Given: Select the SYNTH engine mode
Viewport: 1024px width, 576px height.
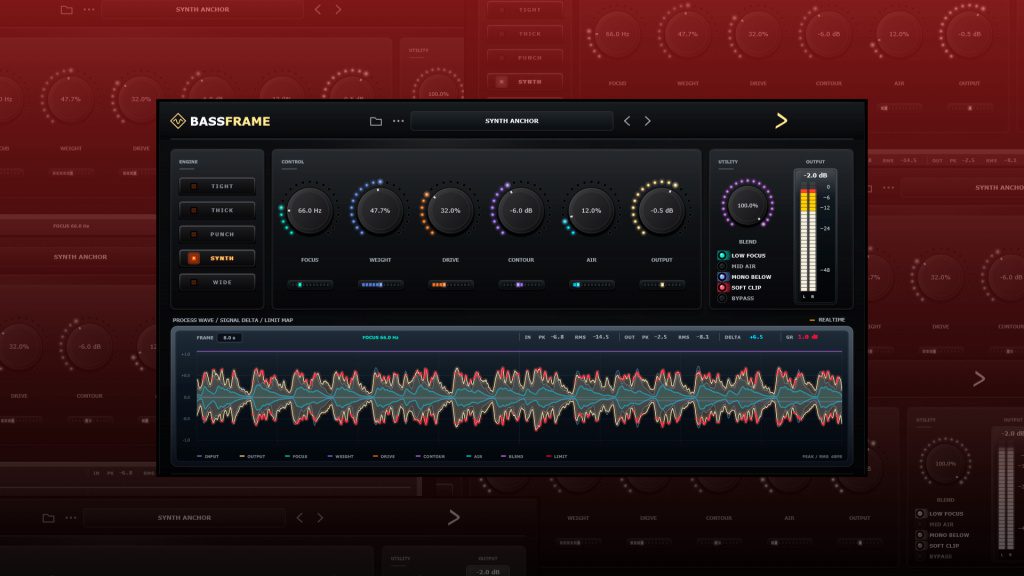Looking at the screenshot, I should tap(217, 258).
